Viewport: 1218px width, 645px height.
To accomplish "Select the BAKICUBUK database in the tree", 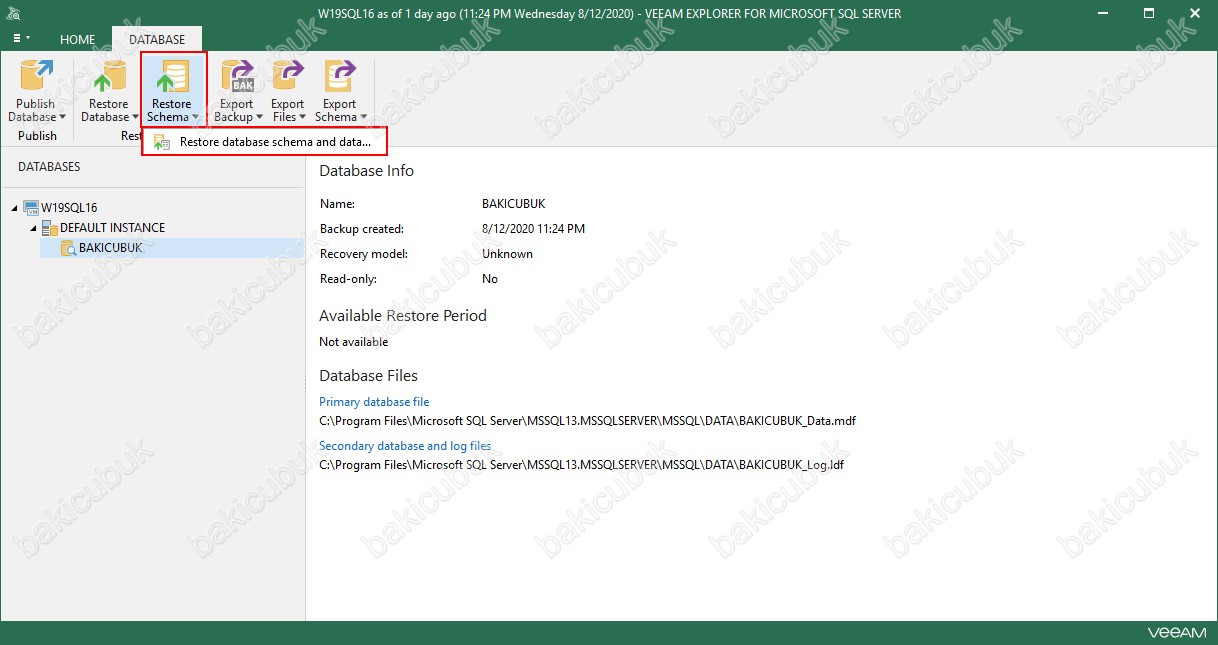I will pos(111,247).
